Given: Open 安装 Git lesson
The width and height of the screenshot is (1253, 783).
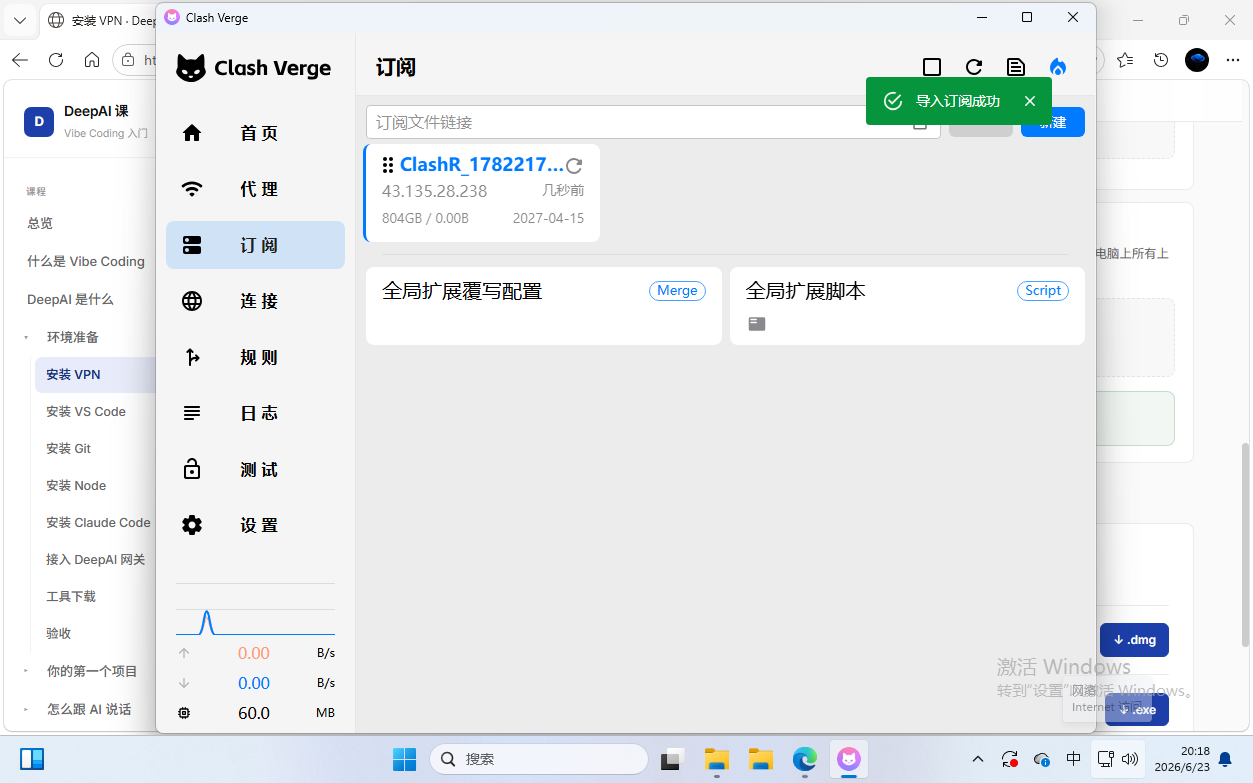Looking at the screenshot, I should click(x=68, y=448).
